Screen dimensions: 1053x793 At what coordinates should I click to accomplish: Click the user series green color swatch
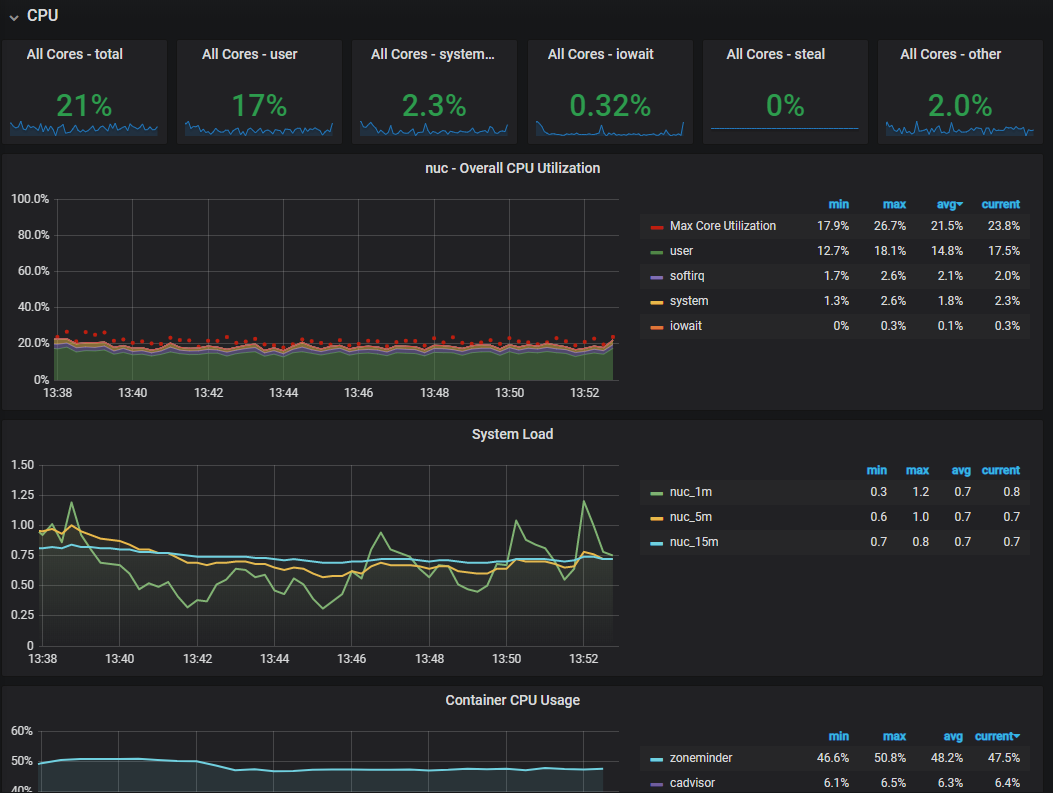[x=657, y=252]
